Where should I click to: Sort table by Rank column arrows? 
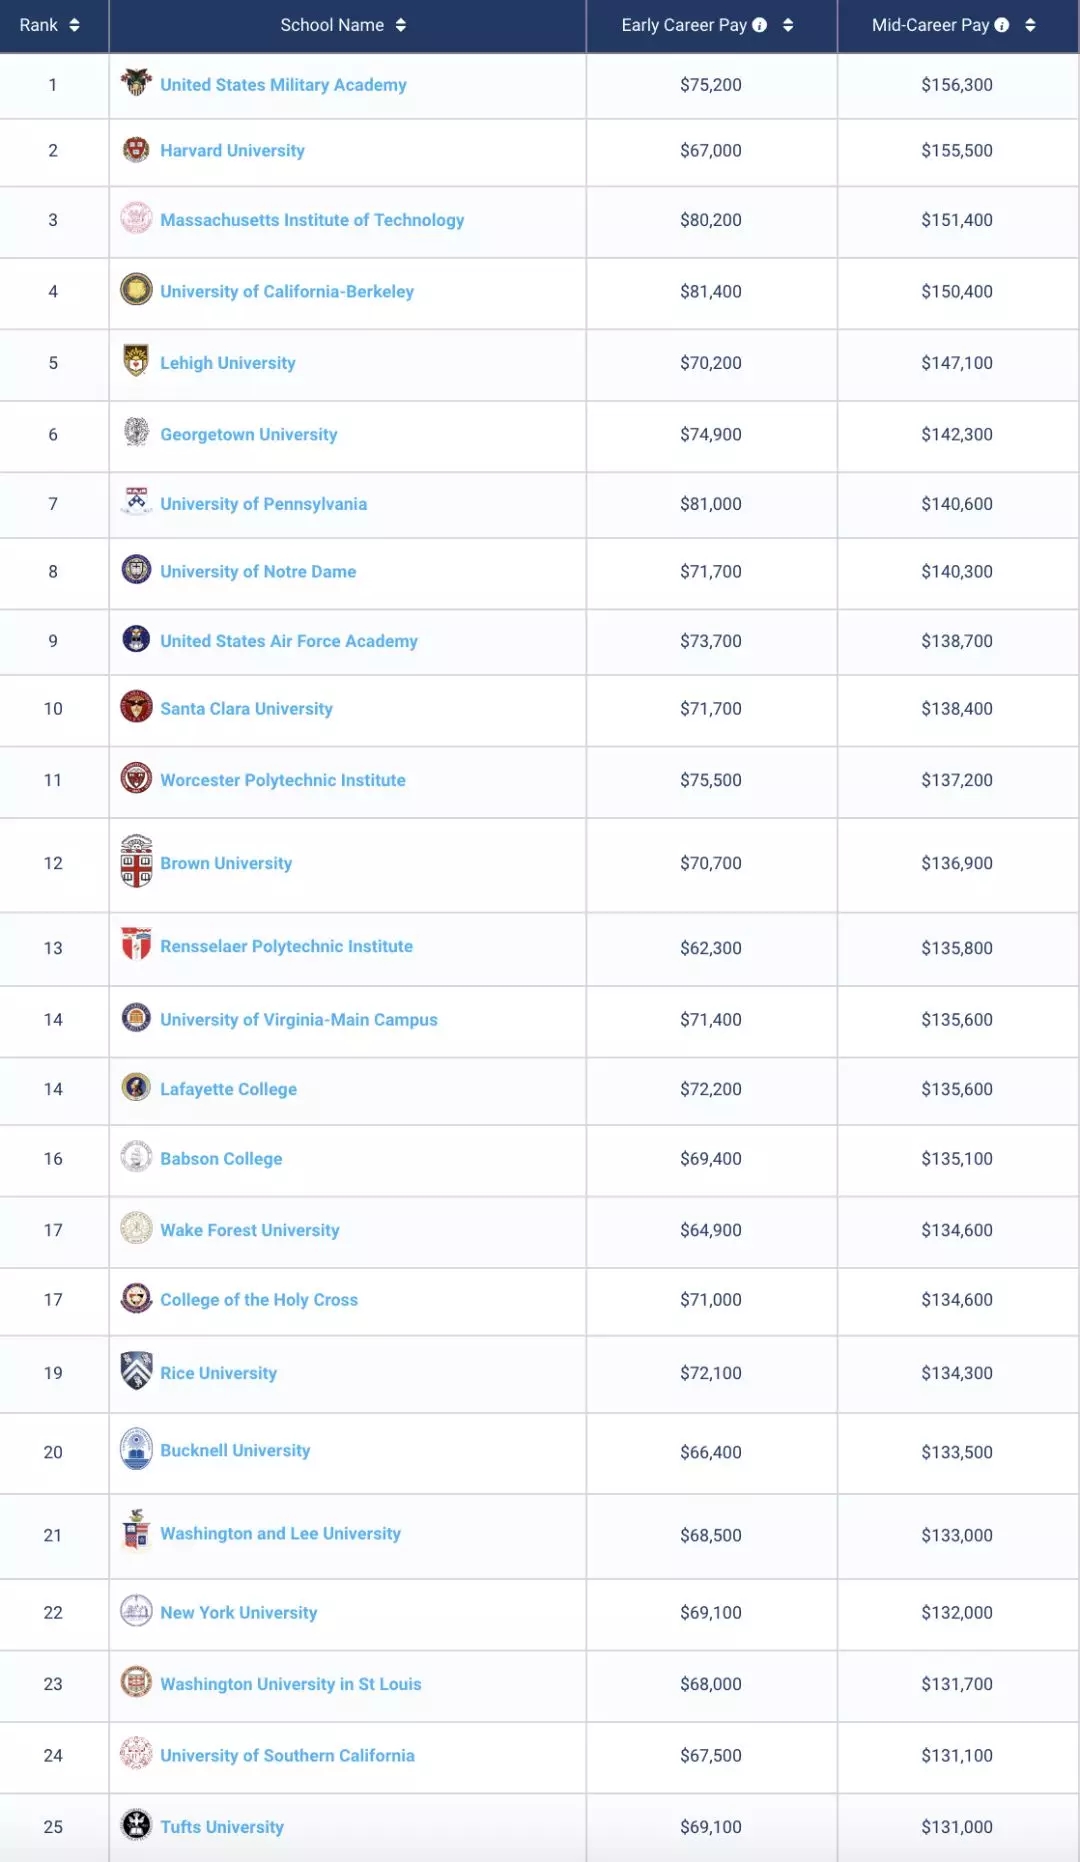pyautogui.click(x=74, y=25)
